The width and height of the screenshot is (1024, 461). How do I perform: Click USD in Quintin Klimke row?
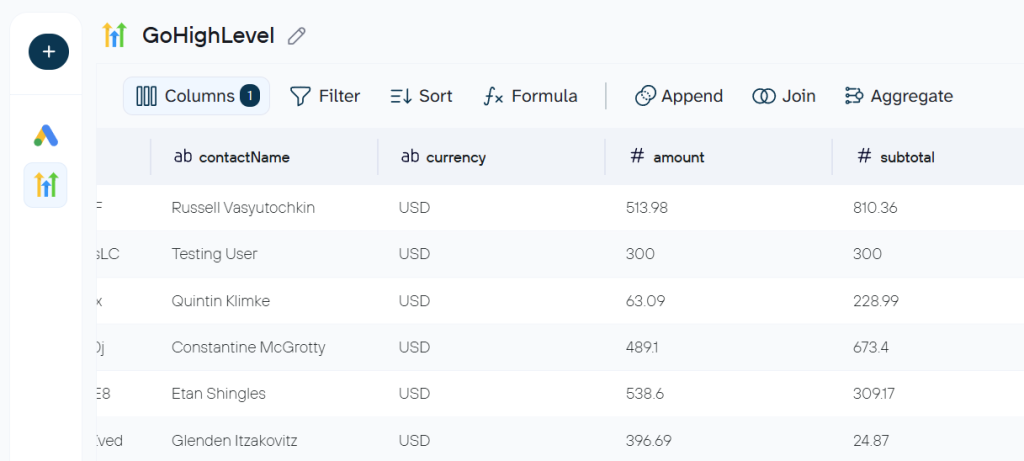[x=415, y=301]
